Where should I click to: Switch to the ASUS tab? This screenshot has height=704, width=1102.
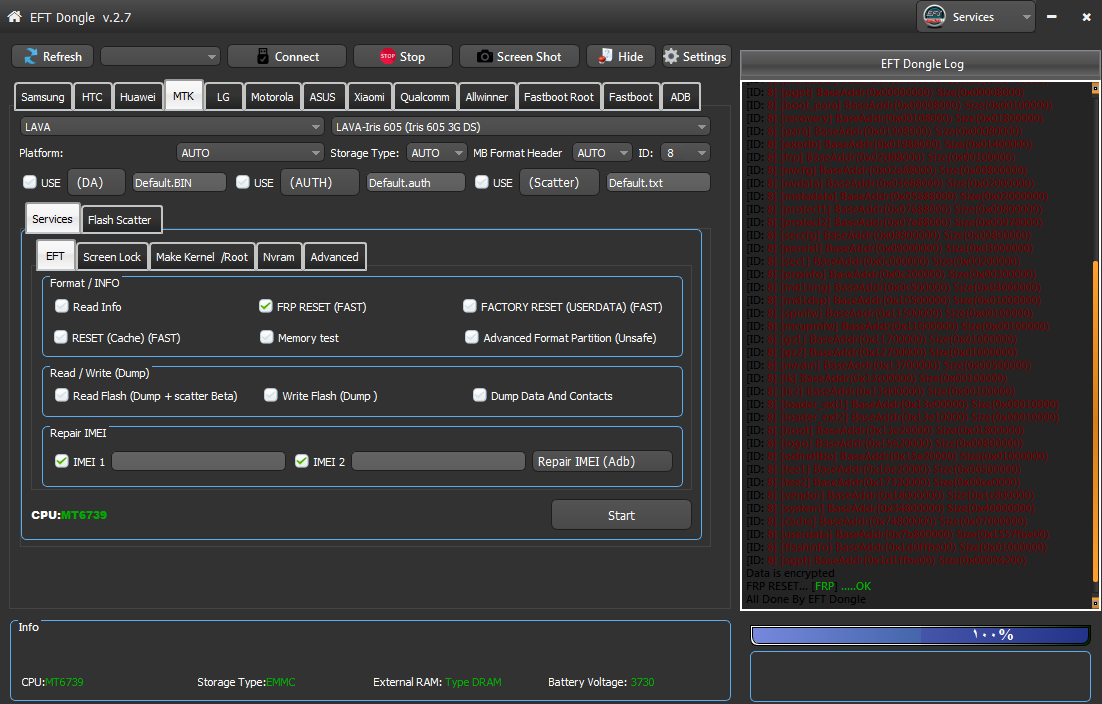(x=323, y=97)
